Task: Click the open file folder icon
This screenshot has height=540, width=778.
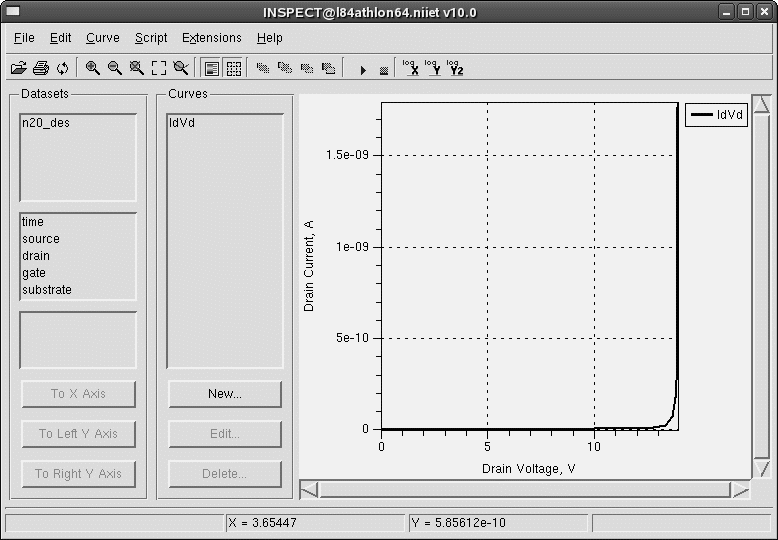Action: click(18, 68)
